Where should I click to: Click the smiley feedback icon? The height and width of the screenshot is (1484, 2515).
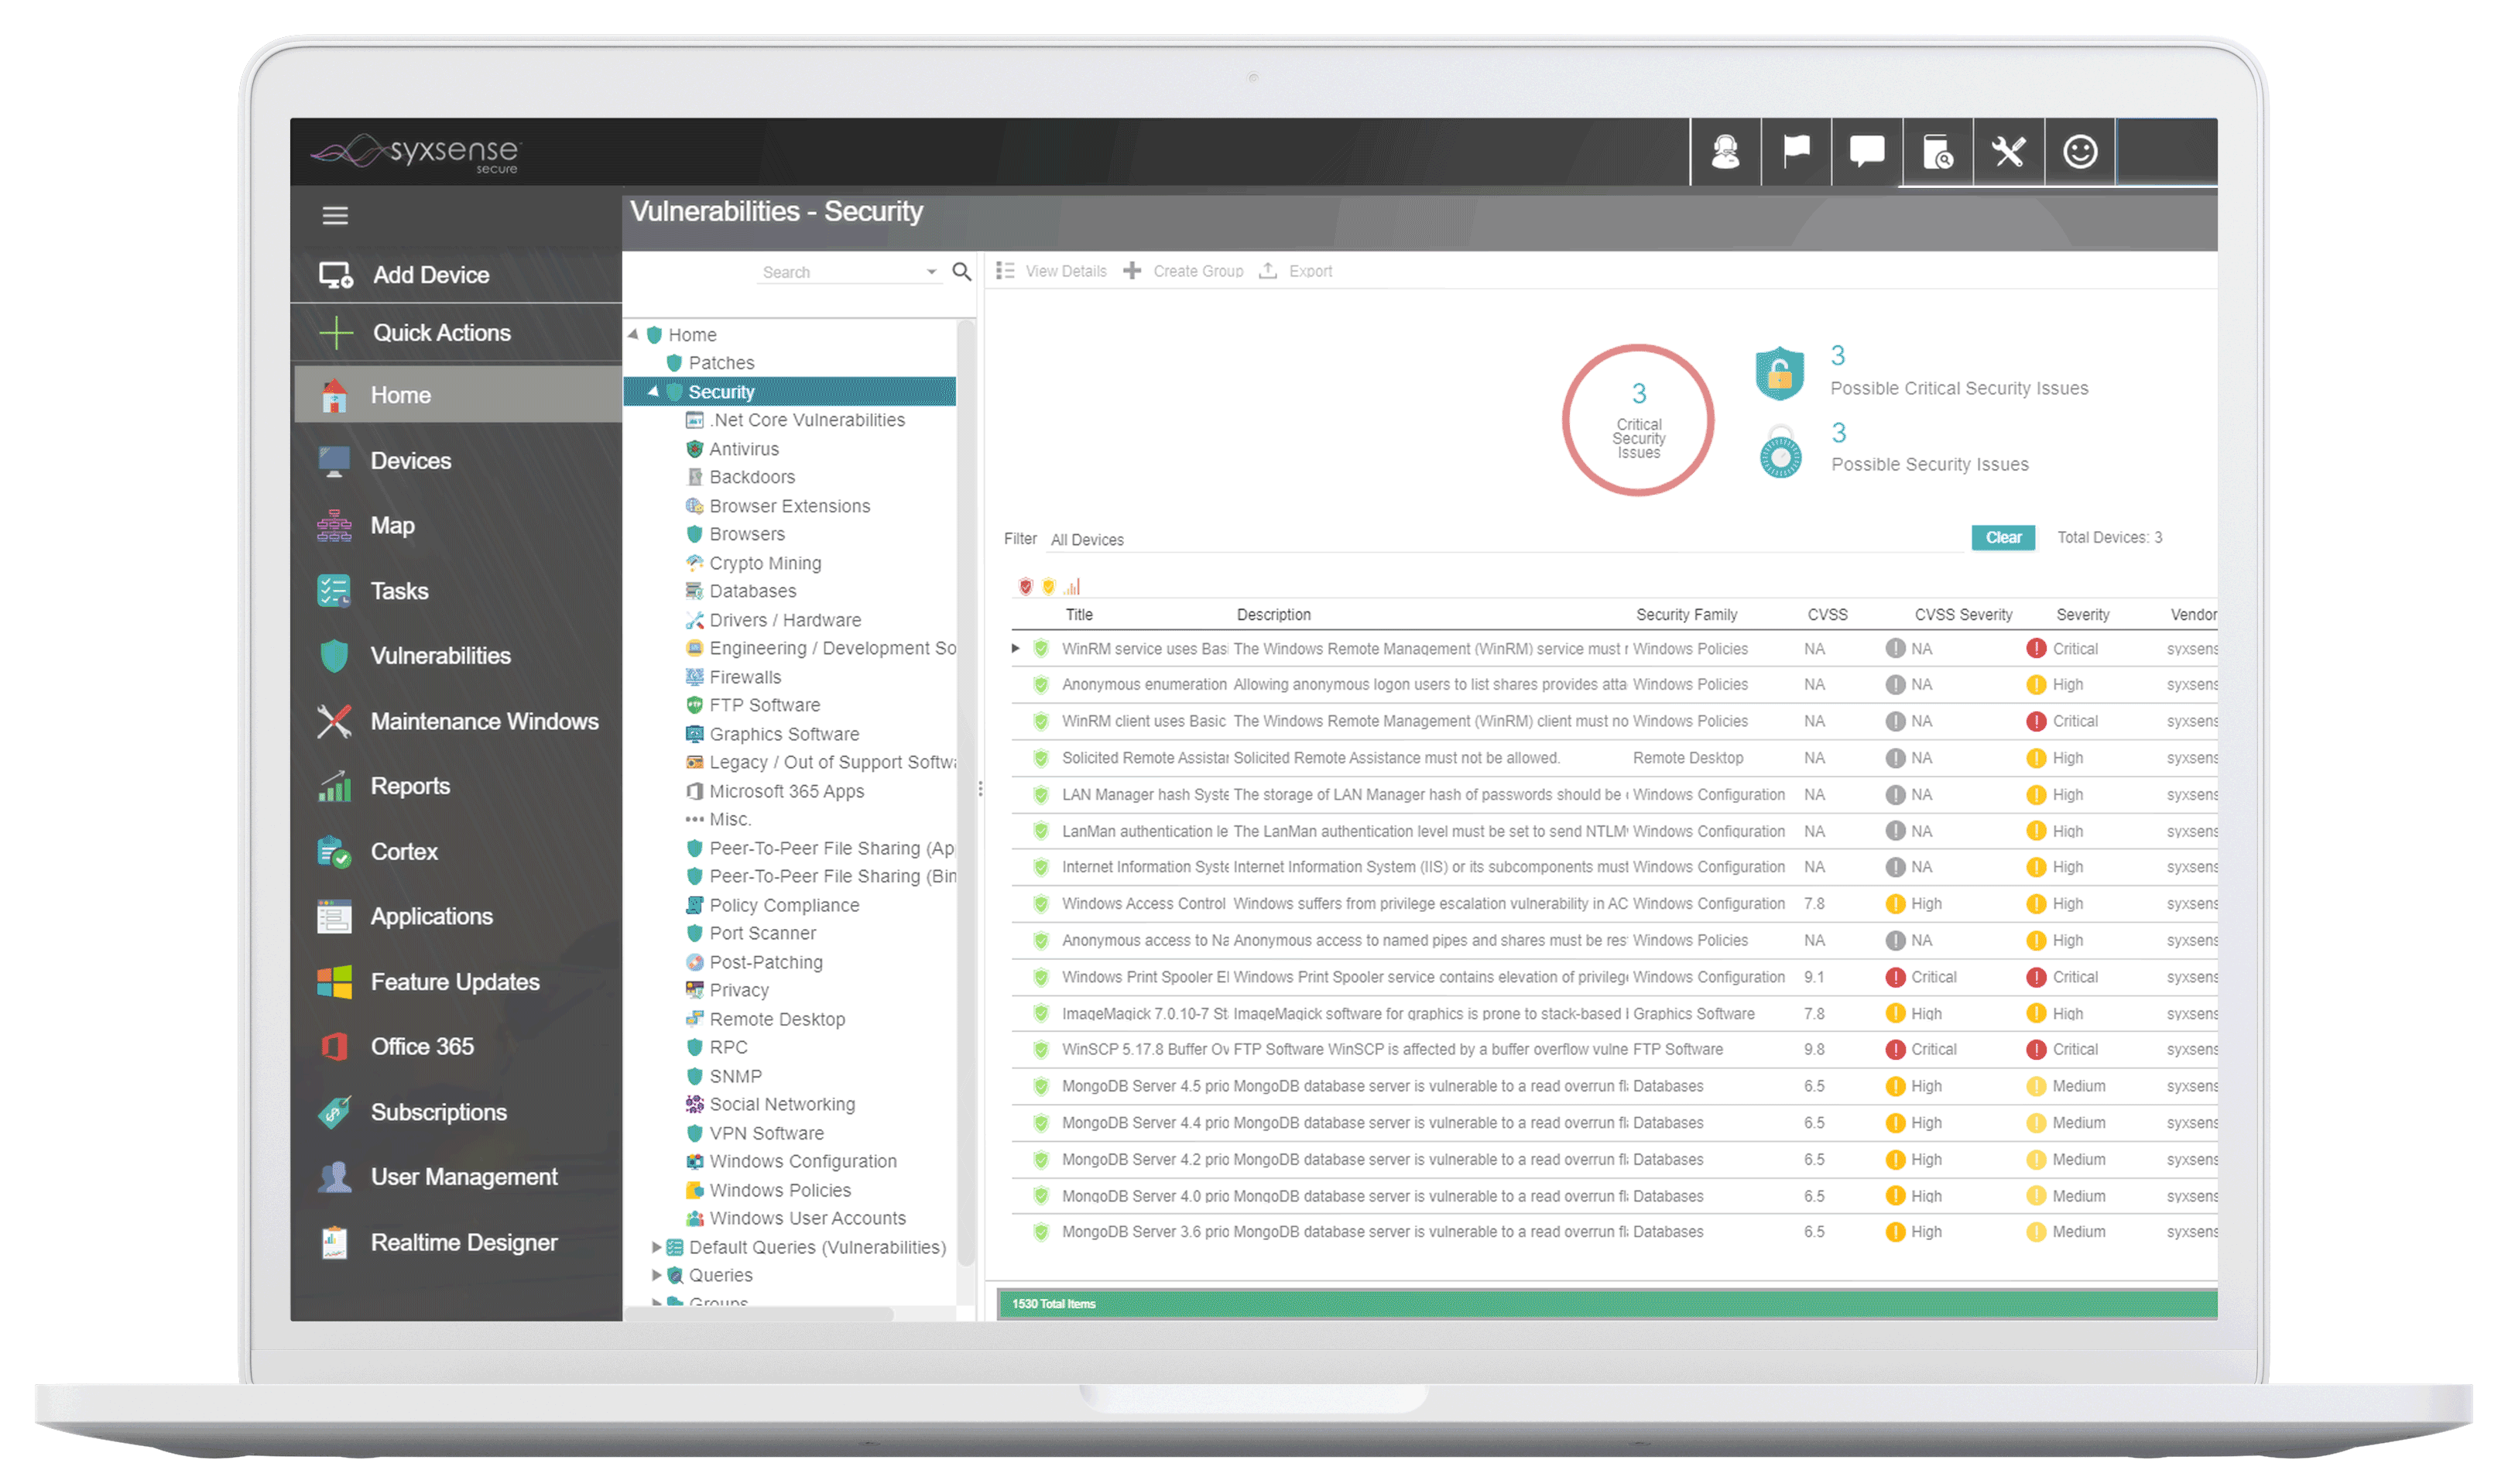(2080, 152)
